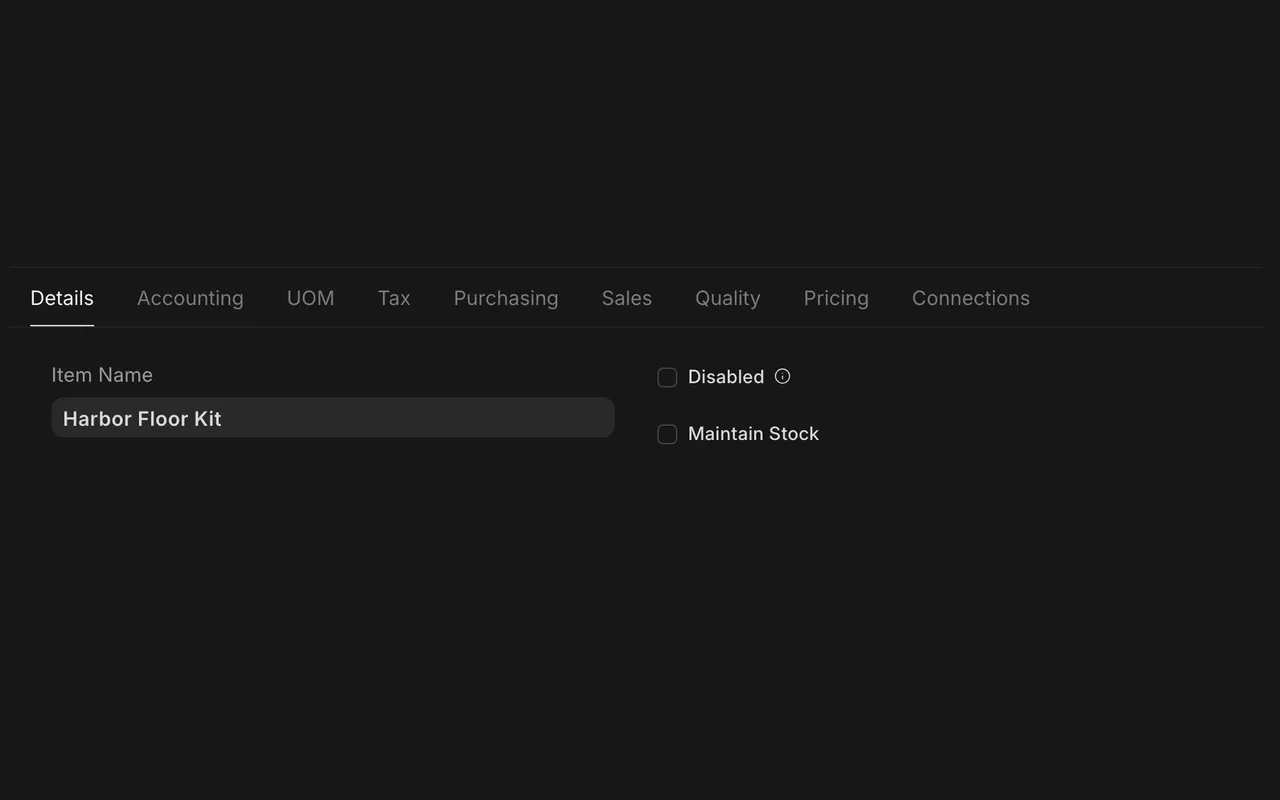The width and height of the screenshot is (1280, 800).
Task: Click the Maintain Stock label text
Action: click(x=753, y=434)
